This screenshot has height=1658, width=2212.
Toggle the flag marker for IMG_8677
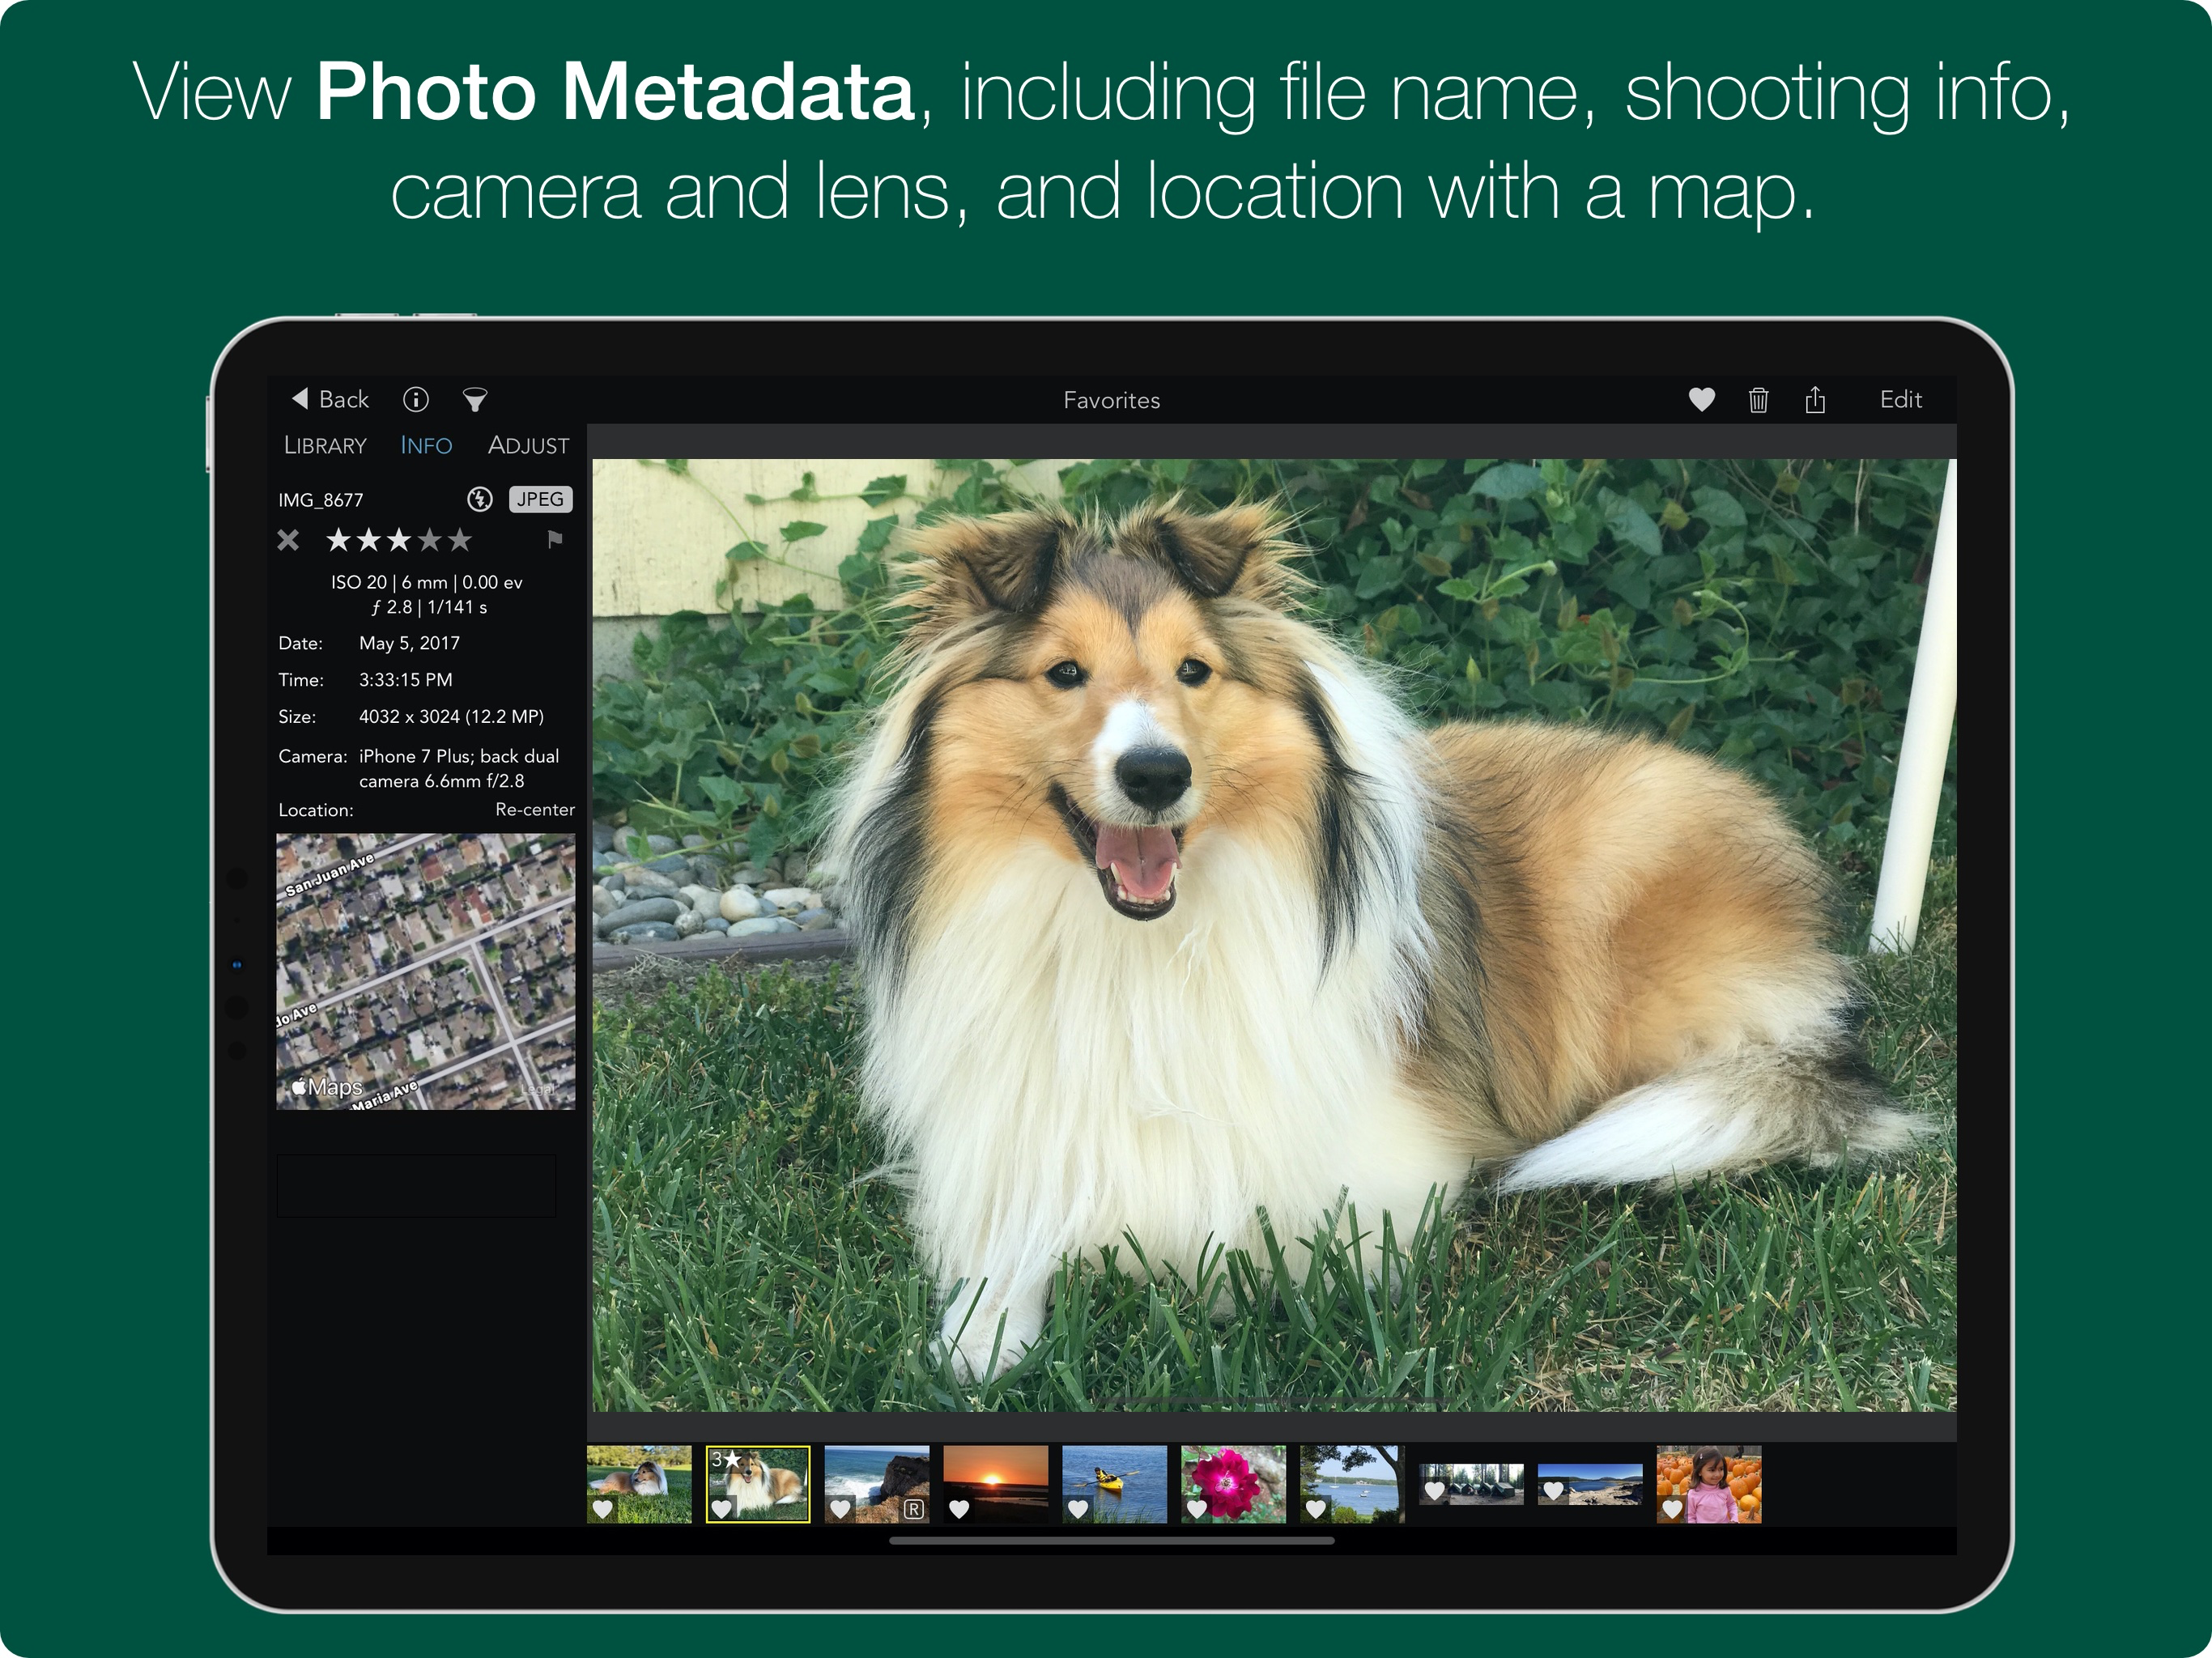pos(555,540)
